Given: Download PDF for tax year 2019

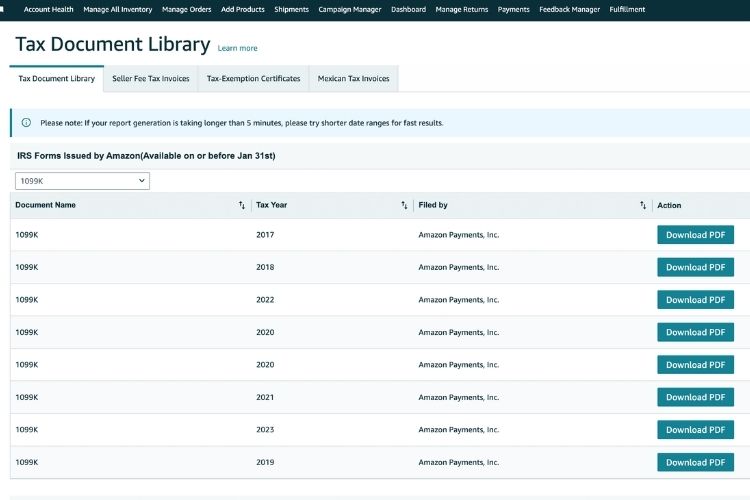Looking at the screenshot, I should [695, 462].
